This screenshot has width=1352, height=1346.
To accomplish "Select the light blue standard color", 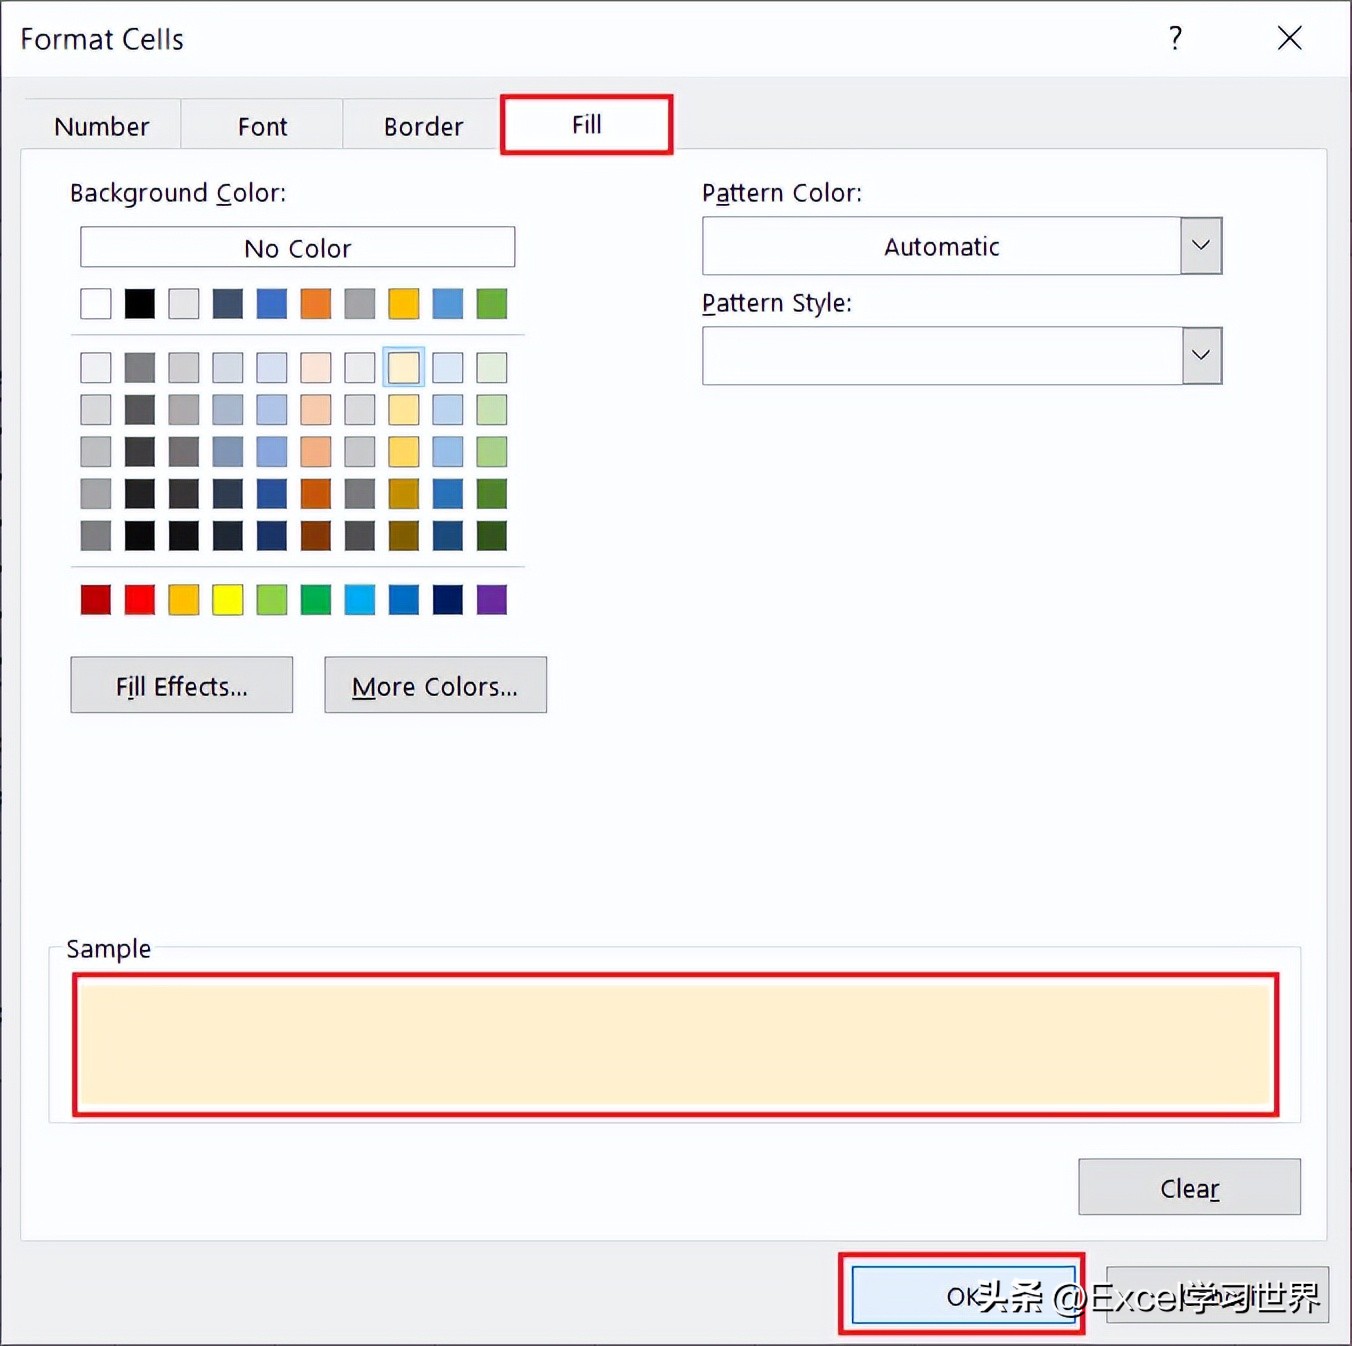I will point(360,600).
